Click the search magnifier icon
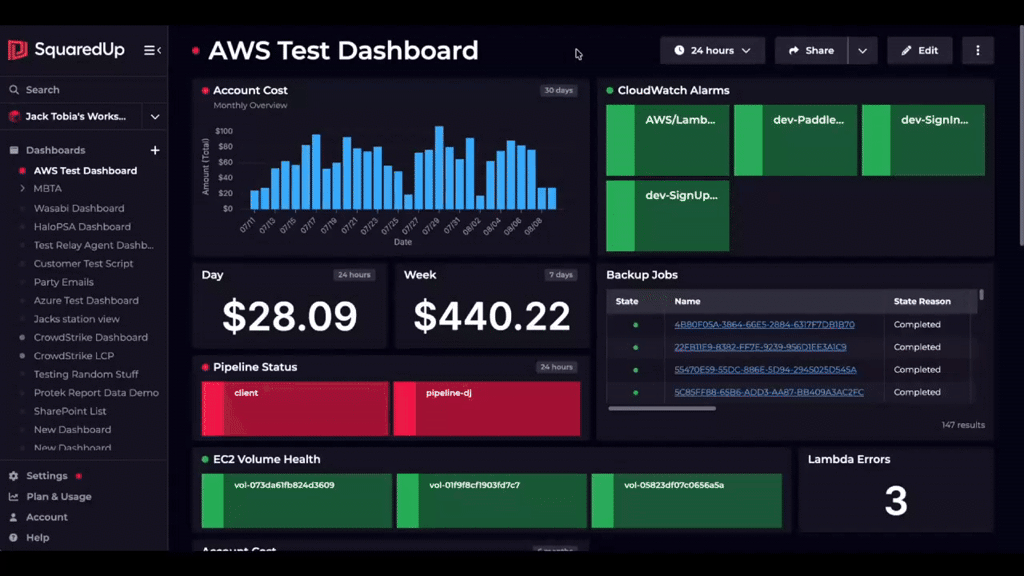 (14, 89)
